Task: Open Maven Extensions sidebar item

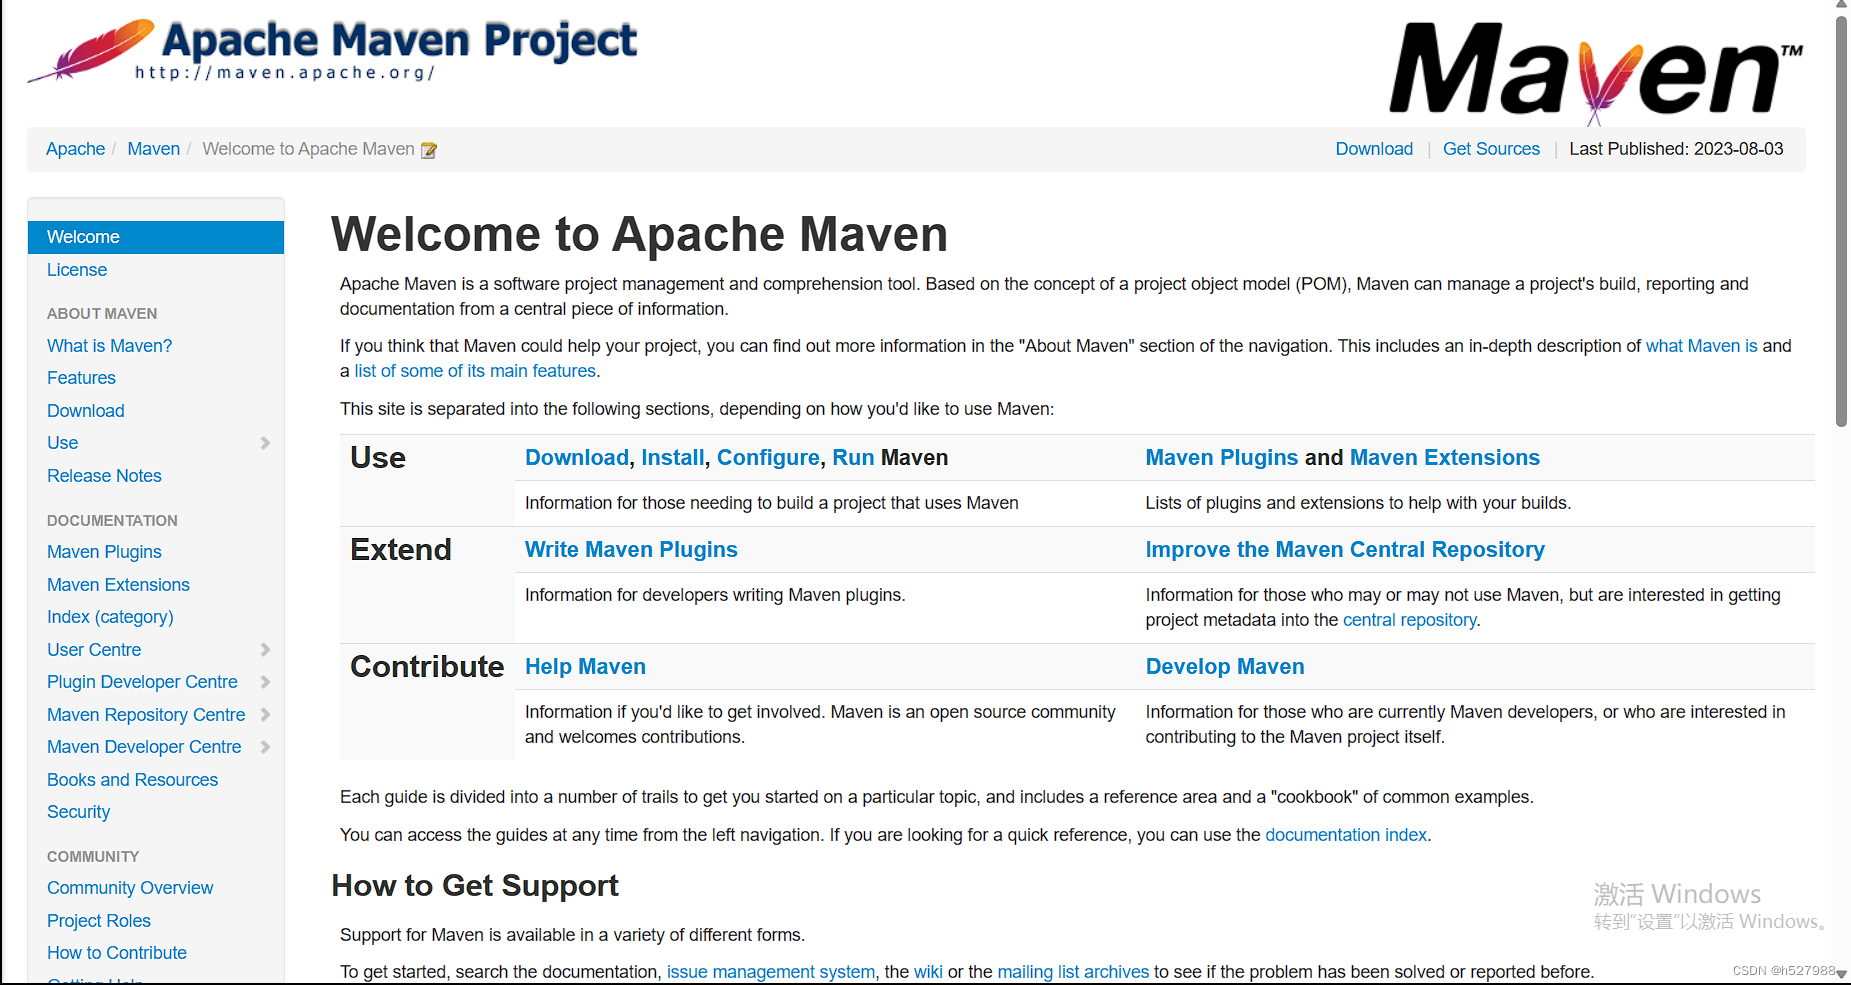Action: pos(118,585)
